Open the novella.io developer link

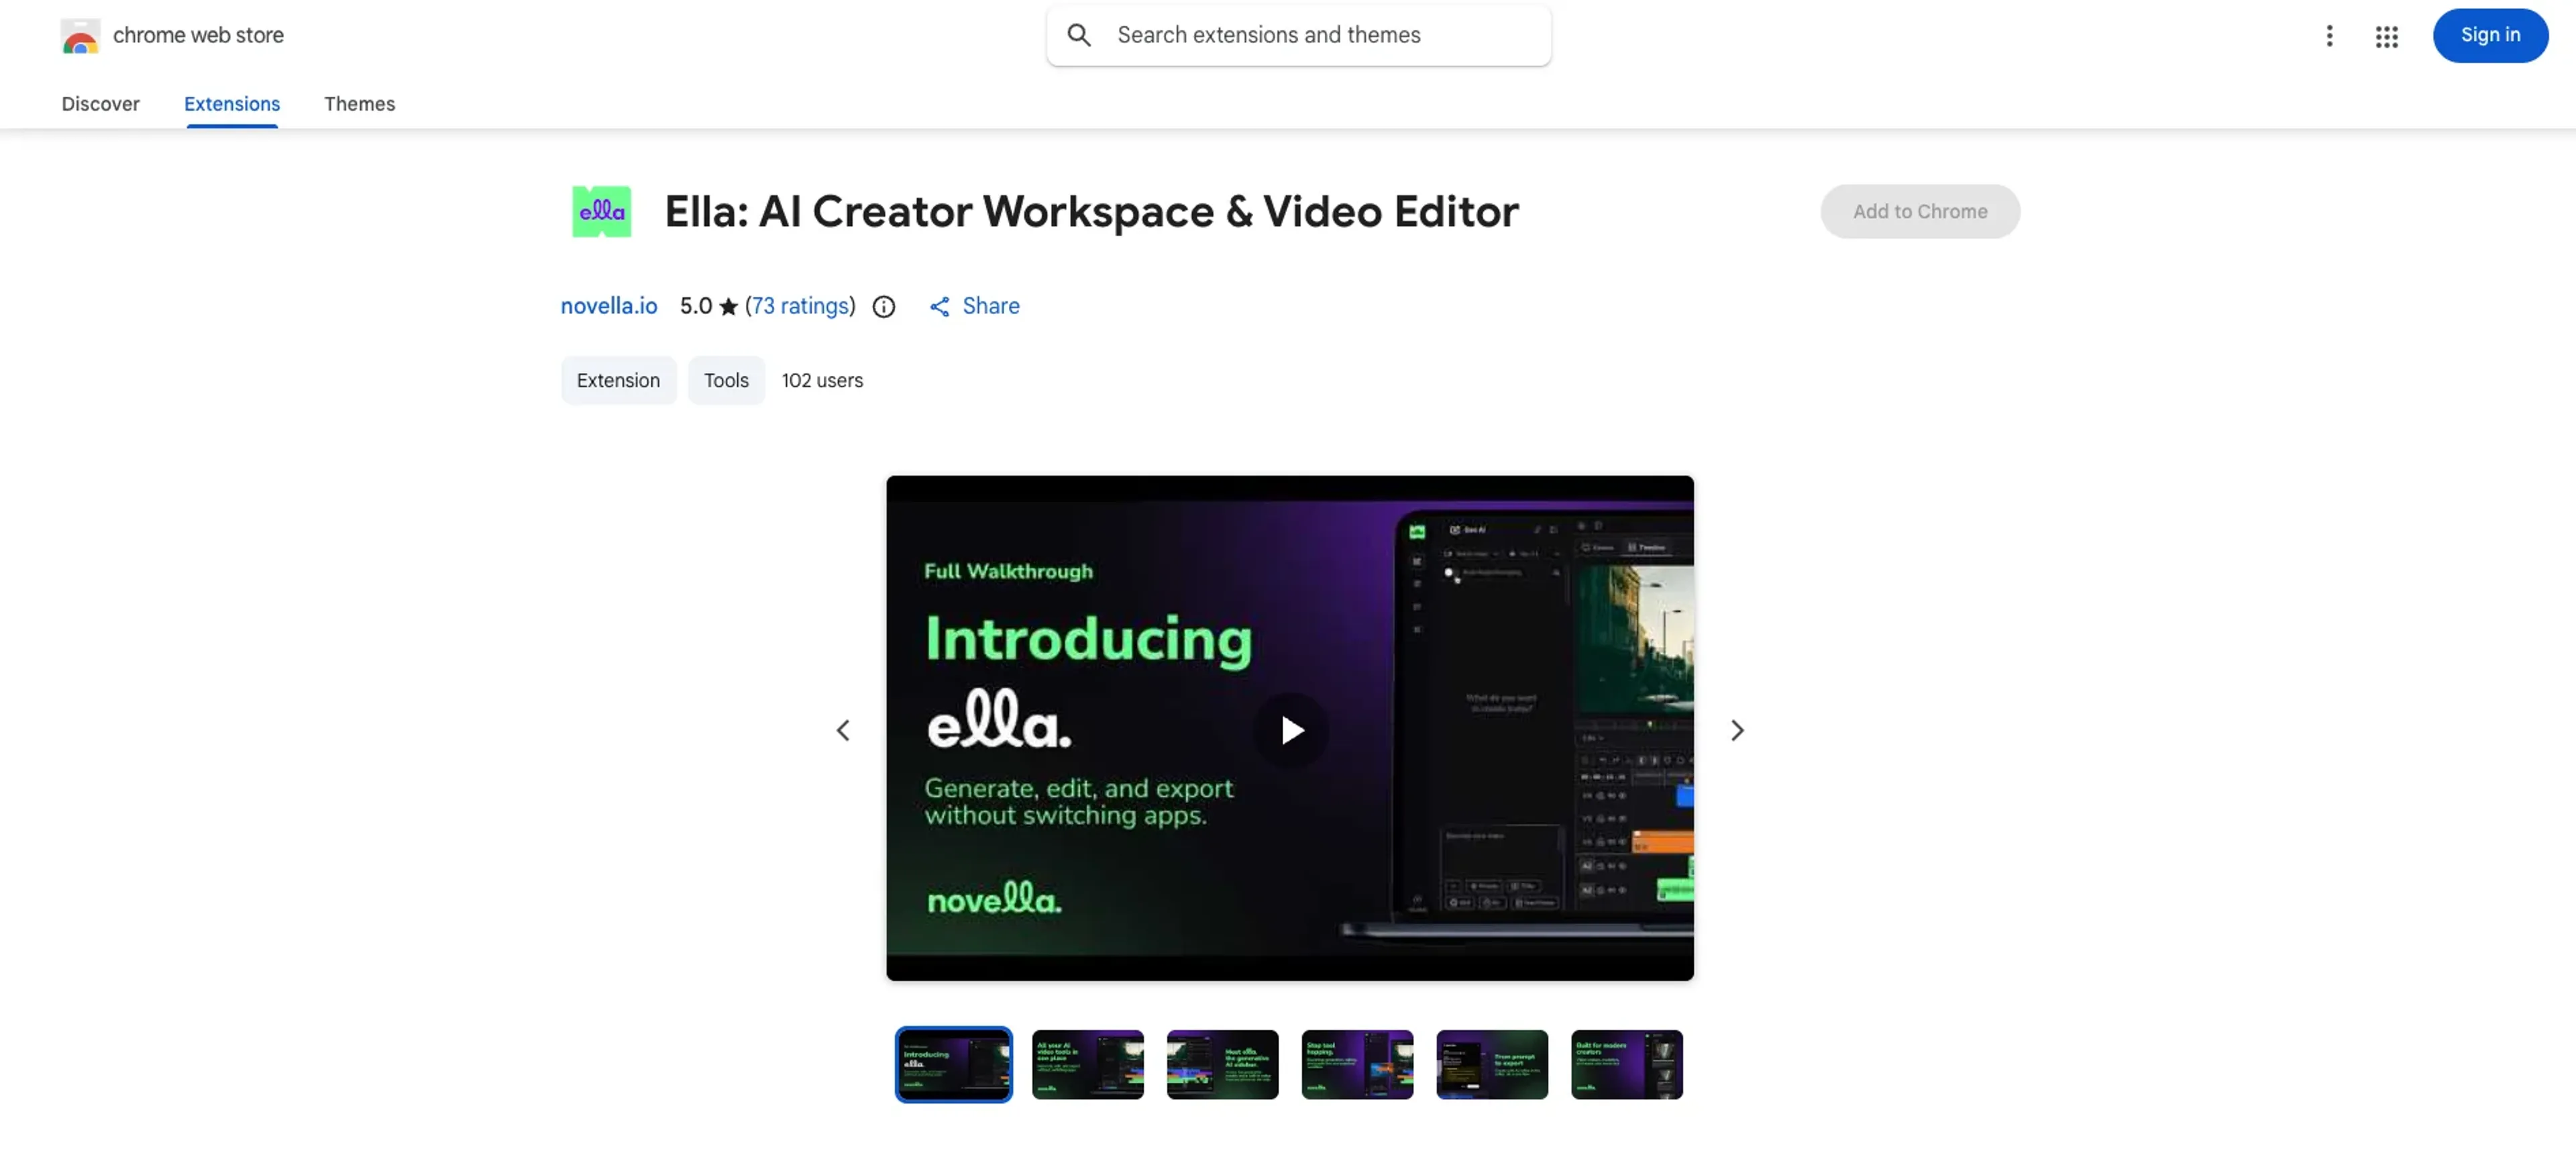[x=608, y=306]
